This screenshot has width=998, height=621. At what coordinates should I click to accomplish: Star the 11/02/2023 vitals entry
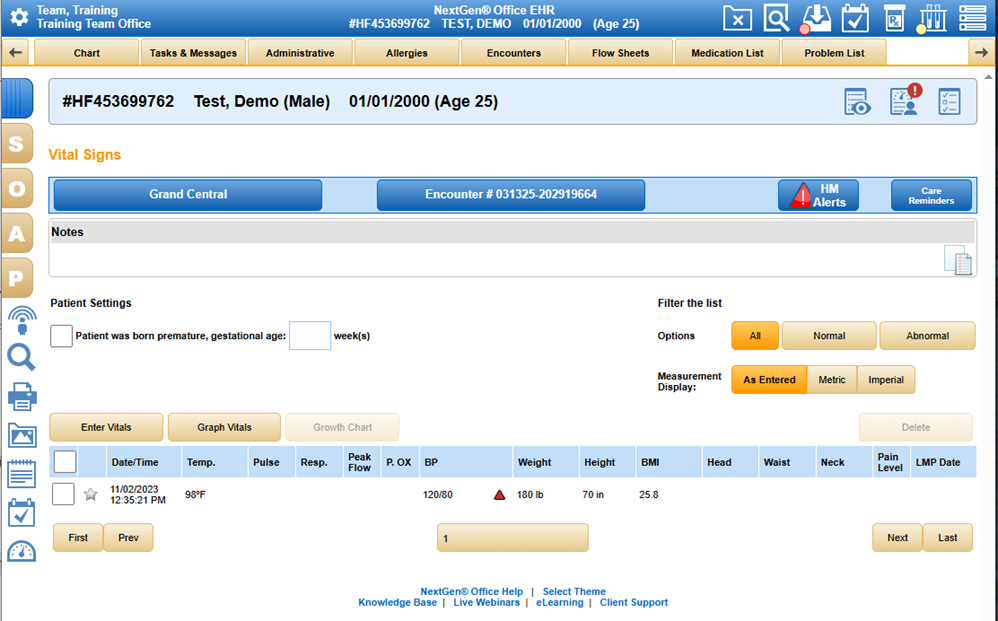pyautogui.click(x=91, y=494)
